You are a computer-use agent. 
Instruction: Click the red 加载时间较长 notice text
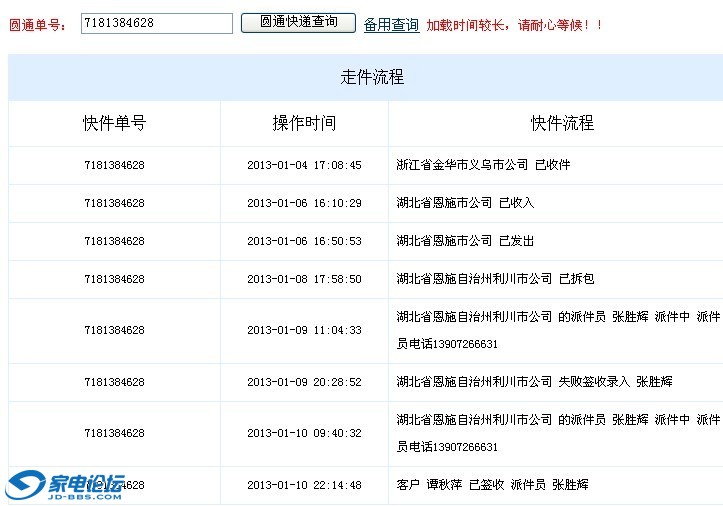pyautogui.click(x=514, y=24)
